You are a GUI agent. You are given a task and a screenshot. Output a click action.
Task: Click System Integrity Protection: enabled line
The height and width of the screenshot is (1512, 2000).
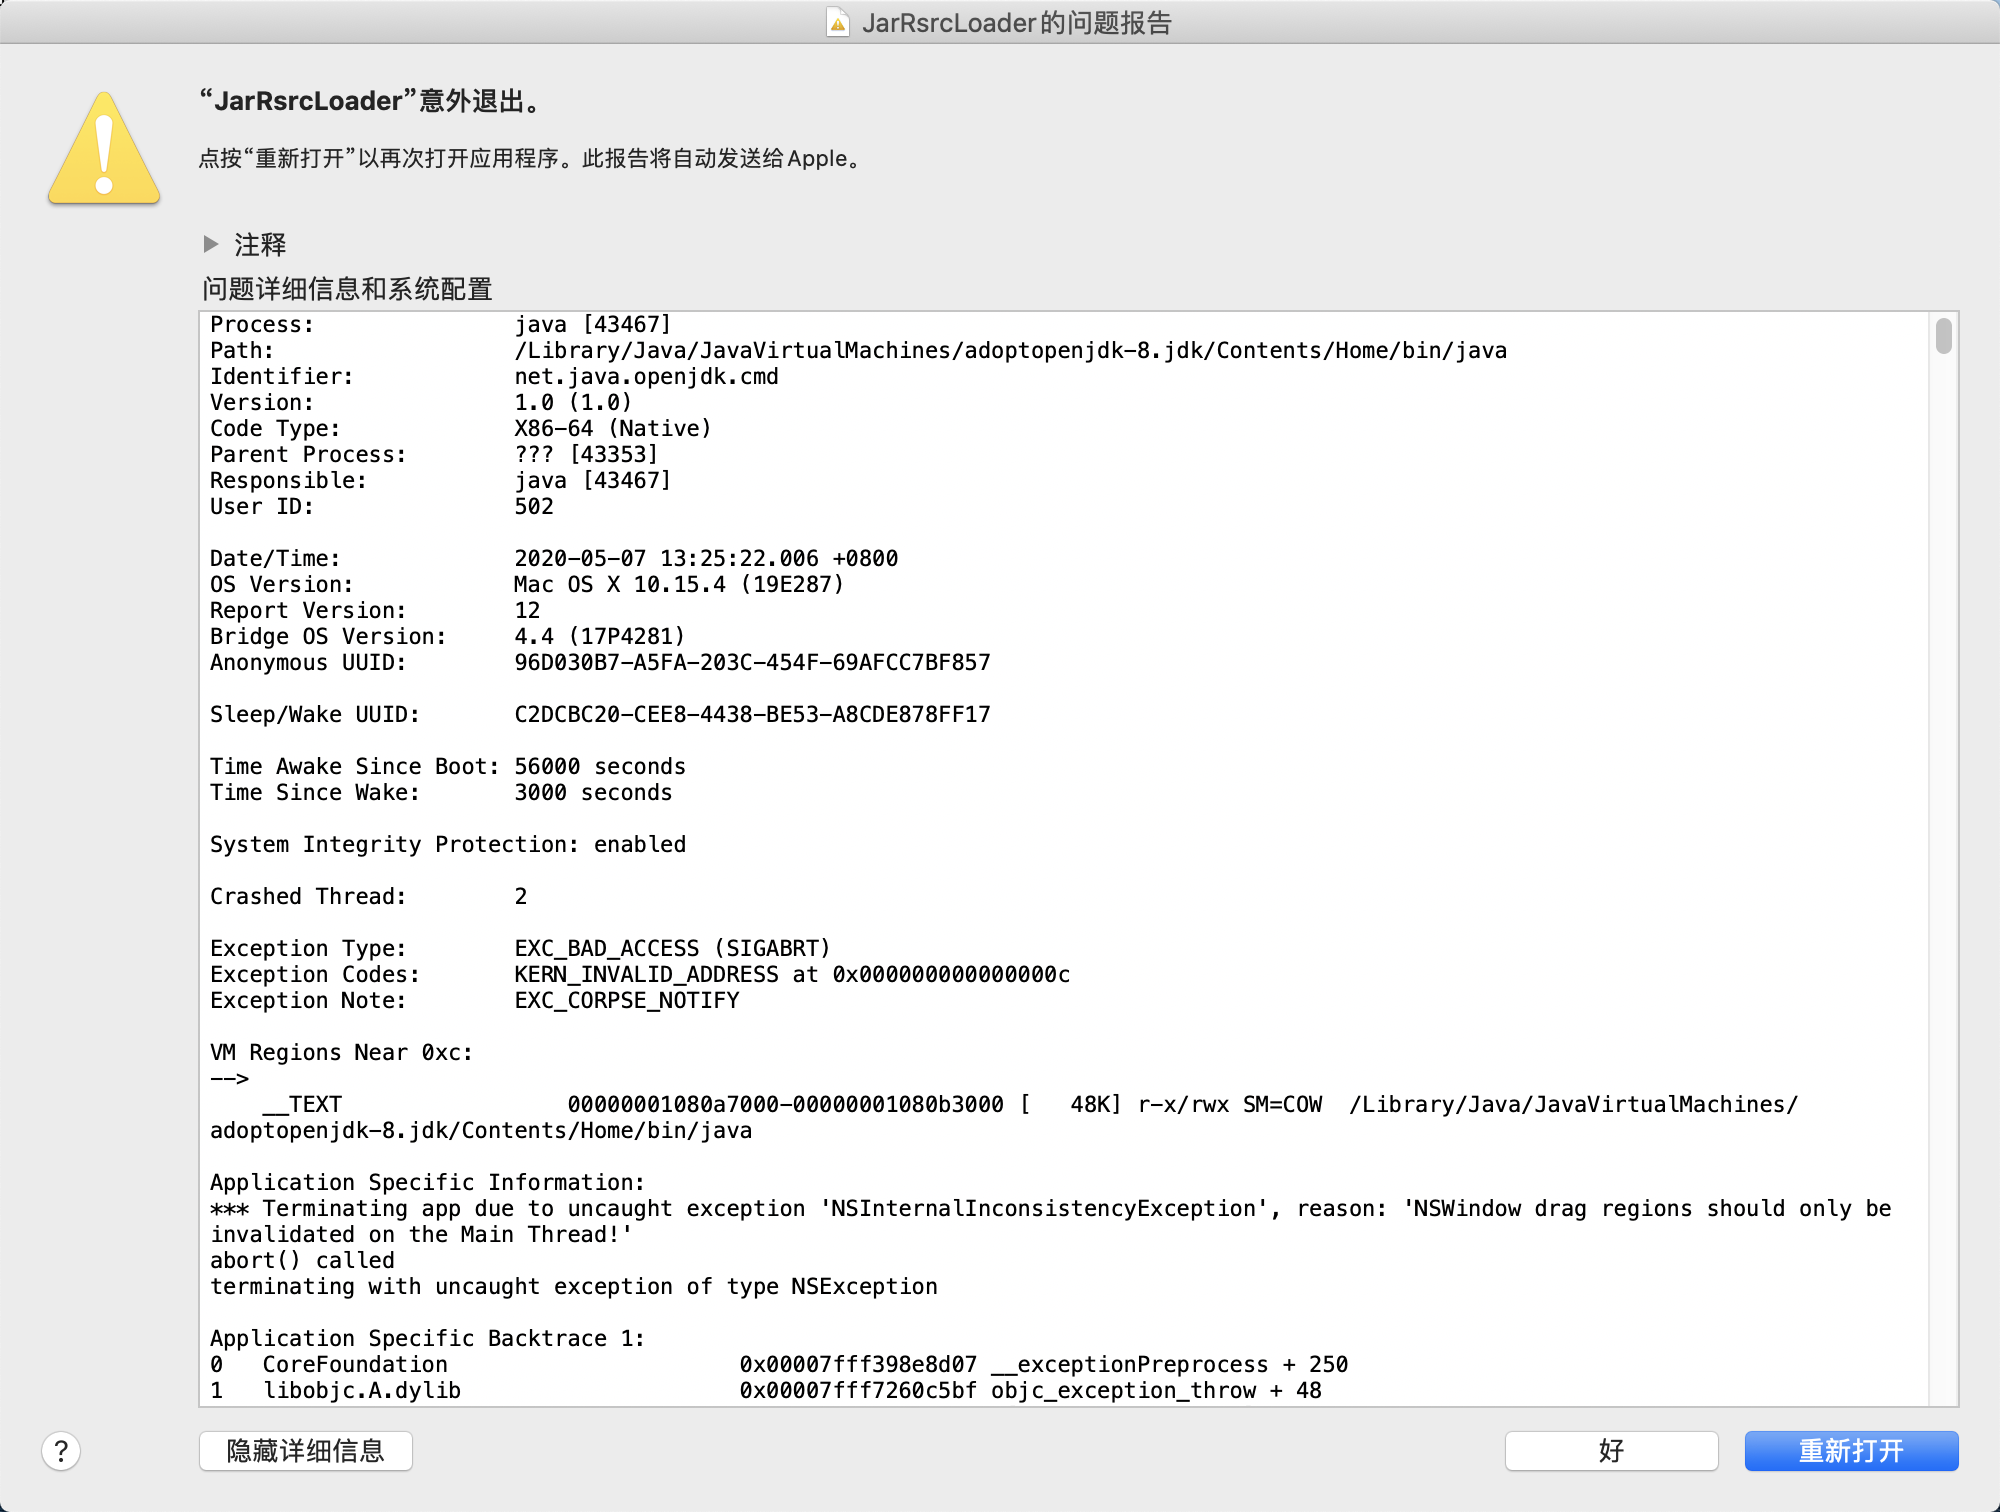pyautogui.click(x=448, y=844)
